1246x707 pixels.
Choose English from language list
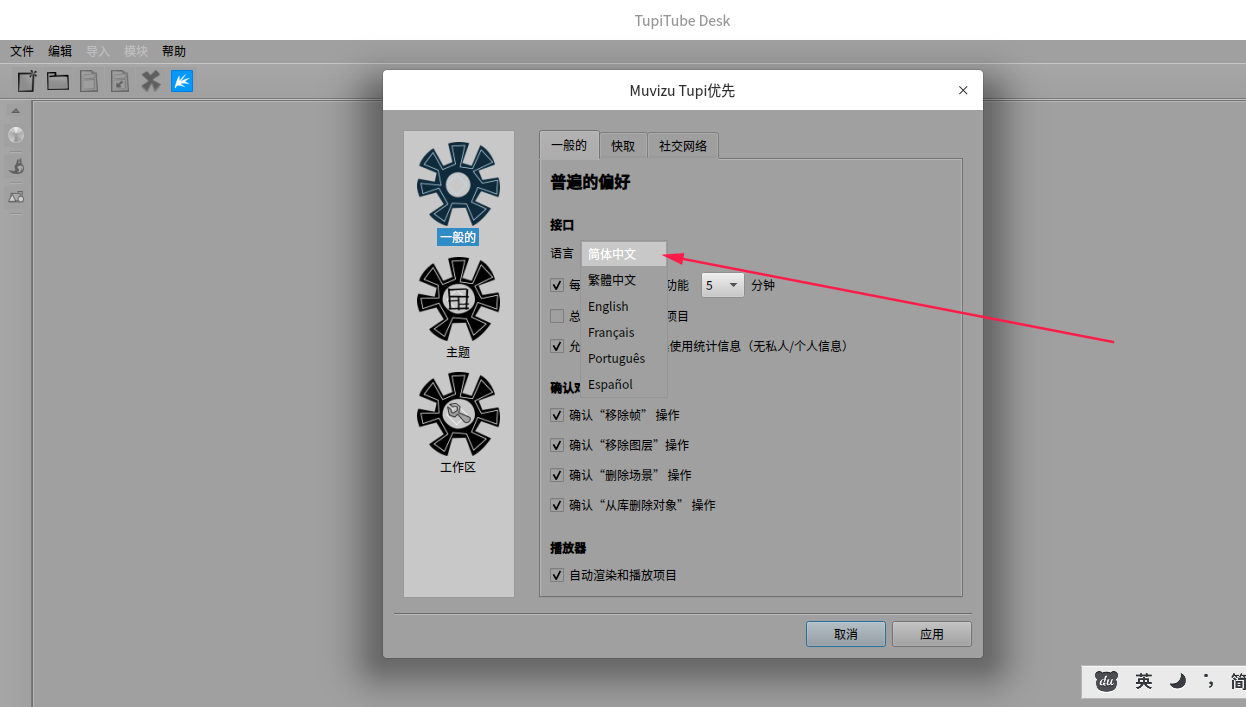pyautogui.click(x=624, y=306)
